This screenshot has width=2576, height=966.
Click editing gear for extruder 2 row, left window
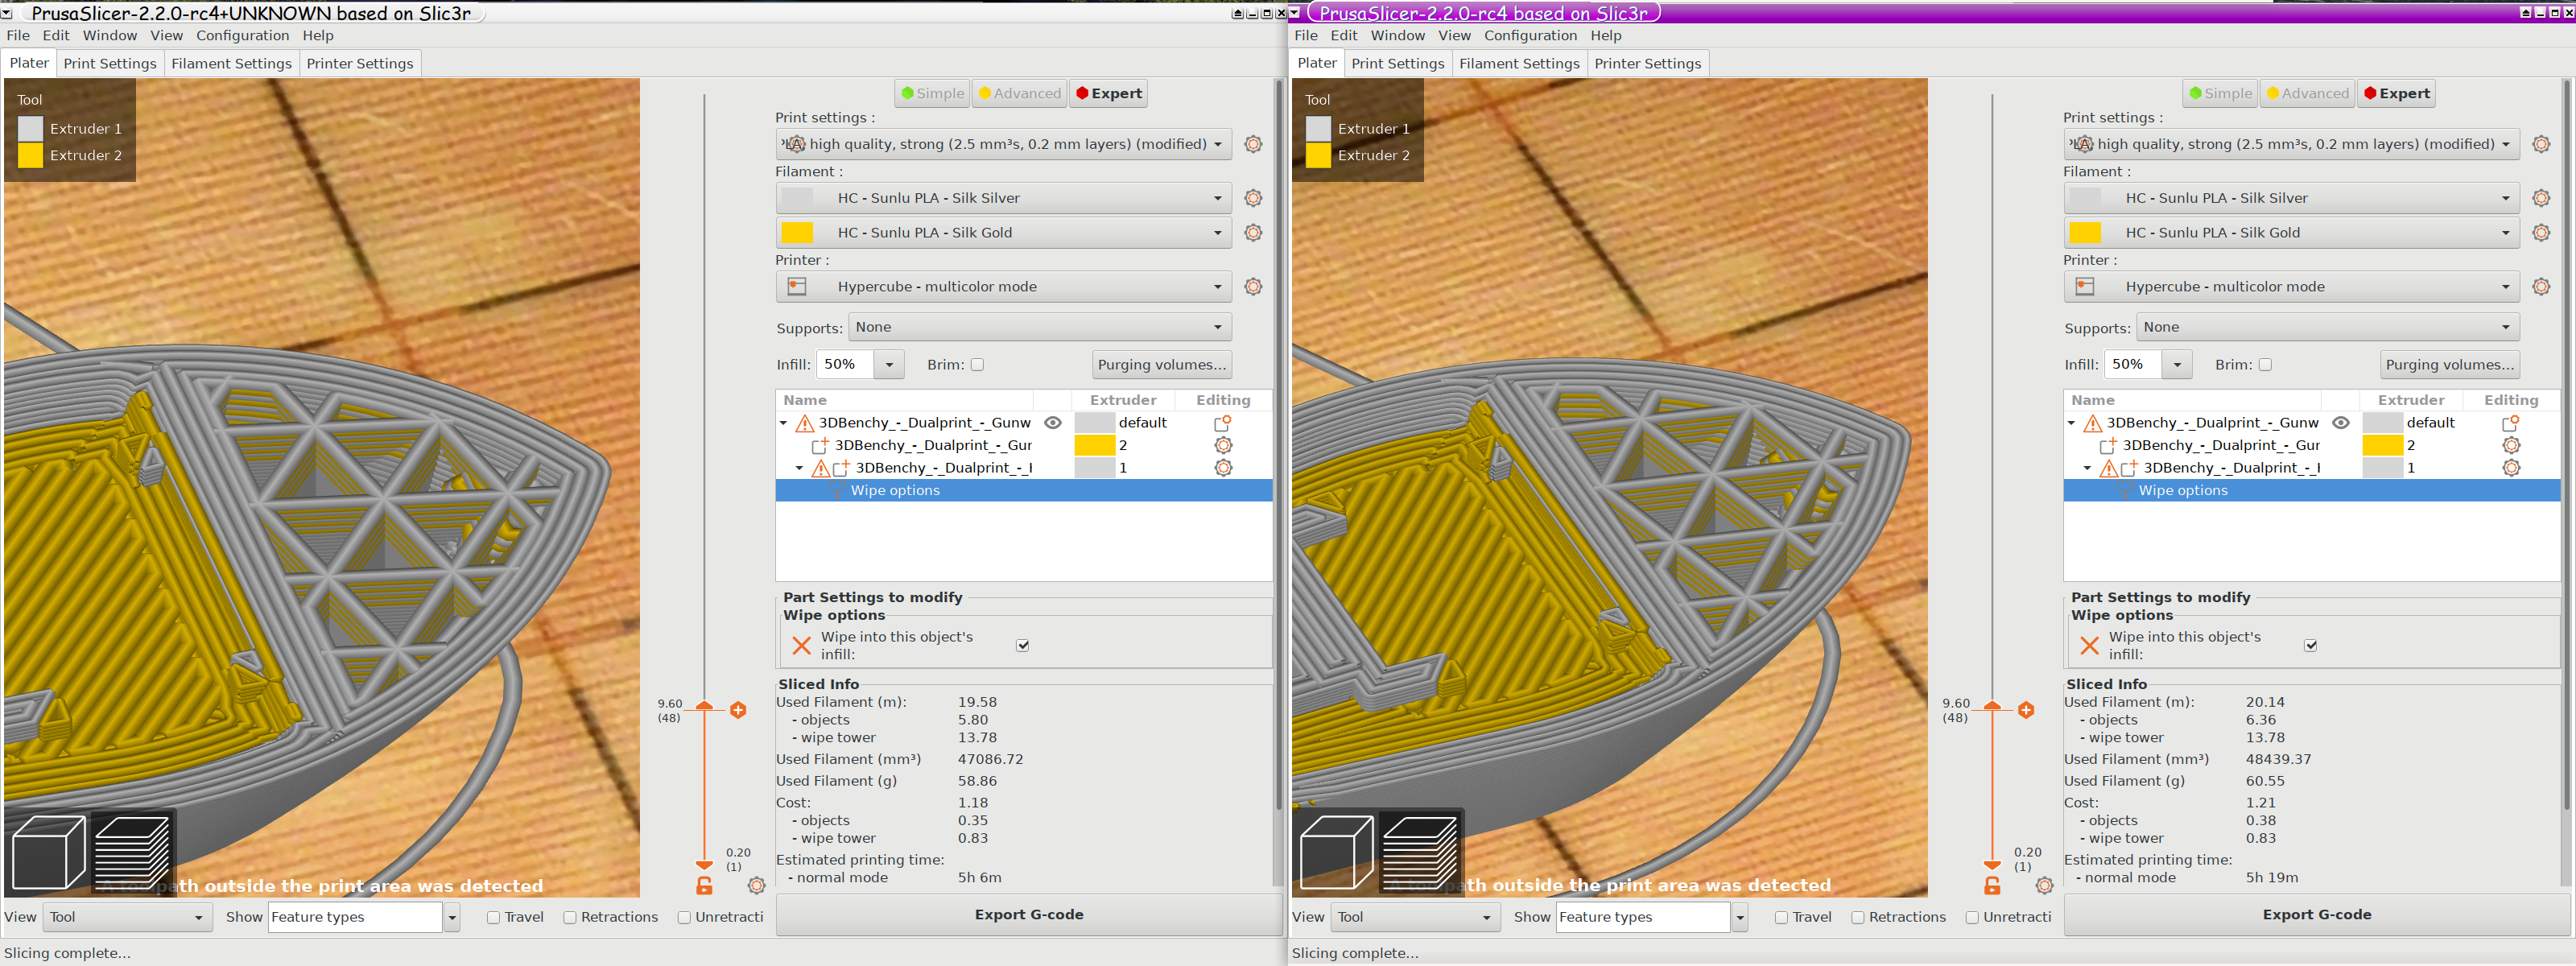coord(1223,445)
